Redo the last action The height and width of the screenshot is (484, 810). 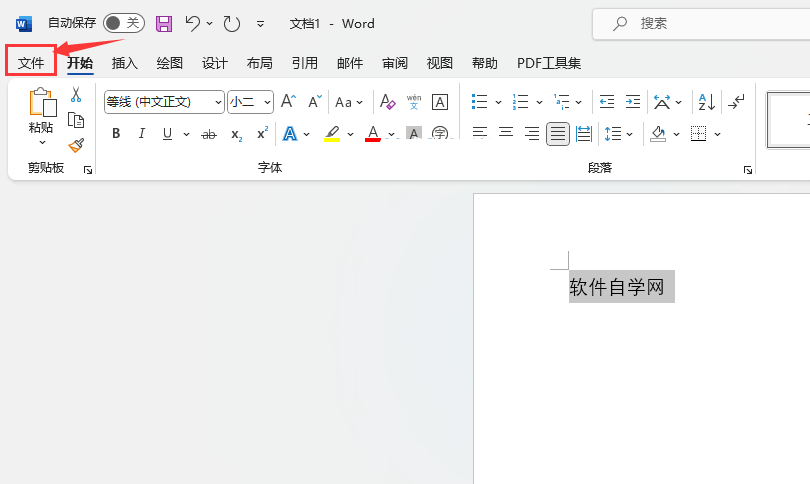231,24
